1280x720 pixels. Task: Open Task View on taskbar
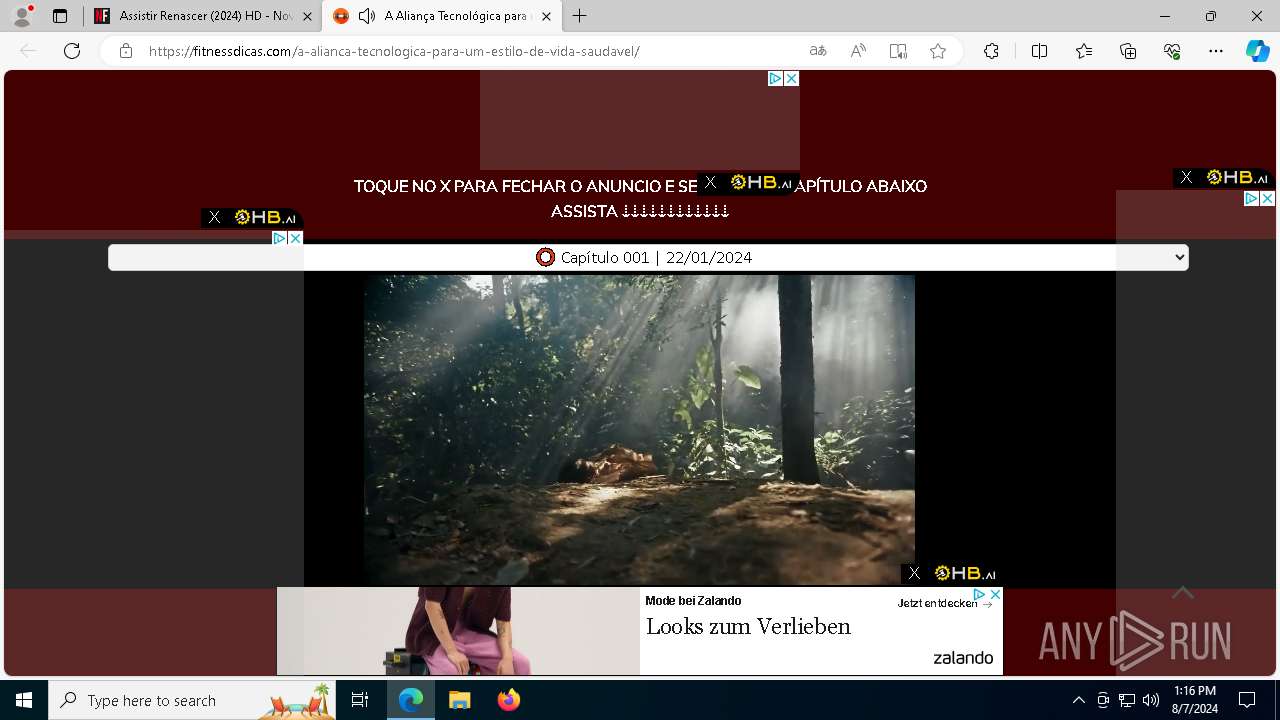pos(360,700)
